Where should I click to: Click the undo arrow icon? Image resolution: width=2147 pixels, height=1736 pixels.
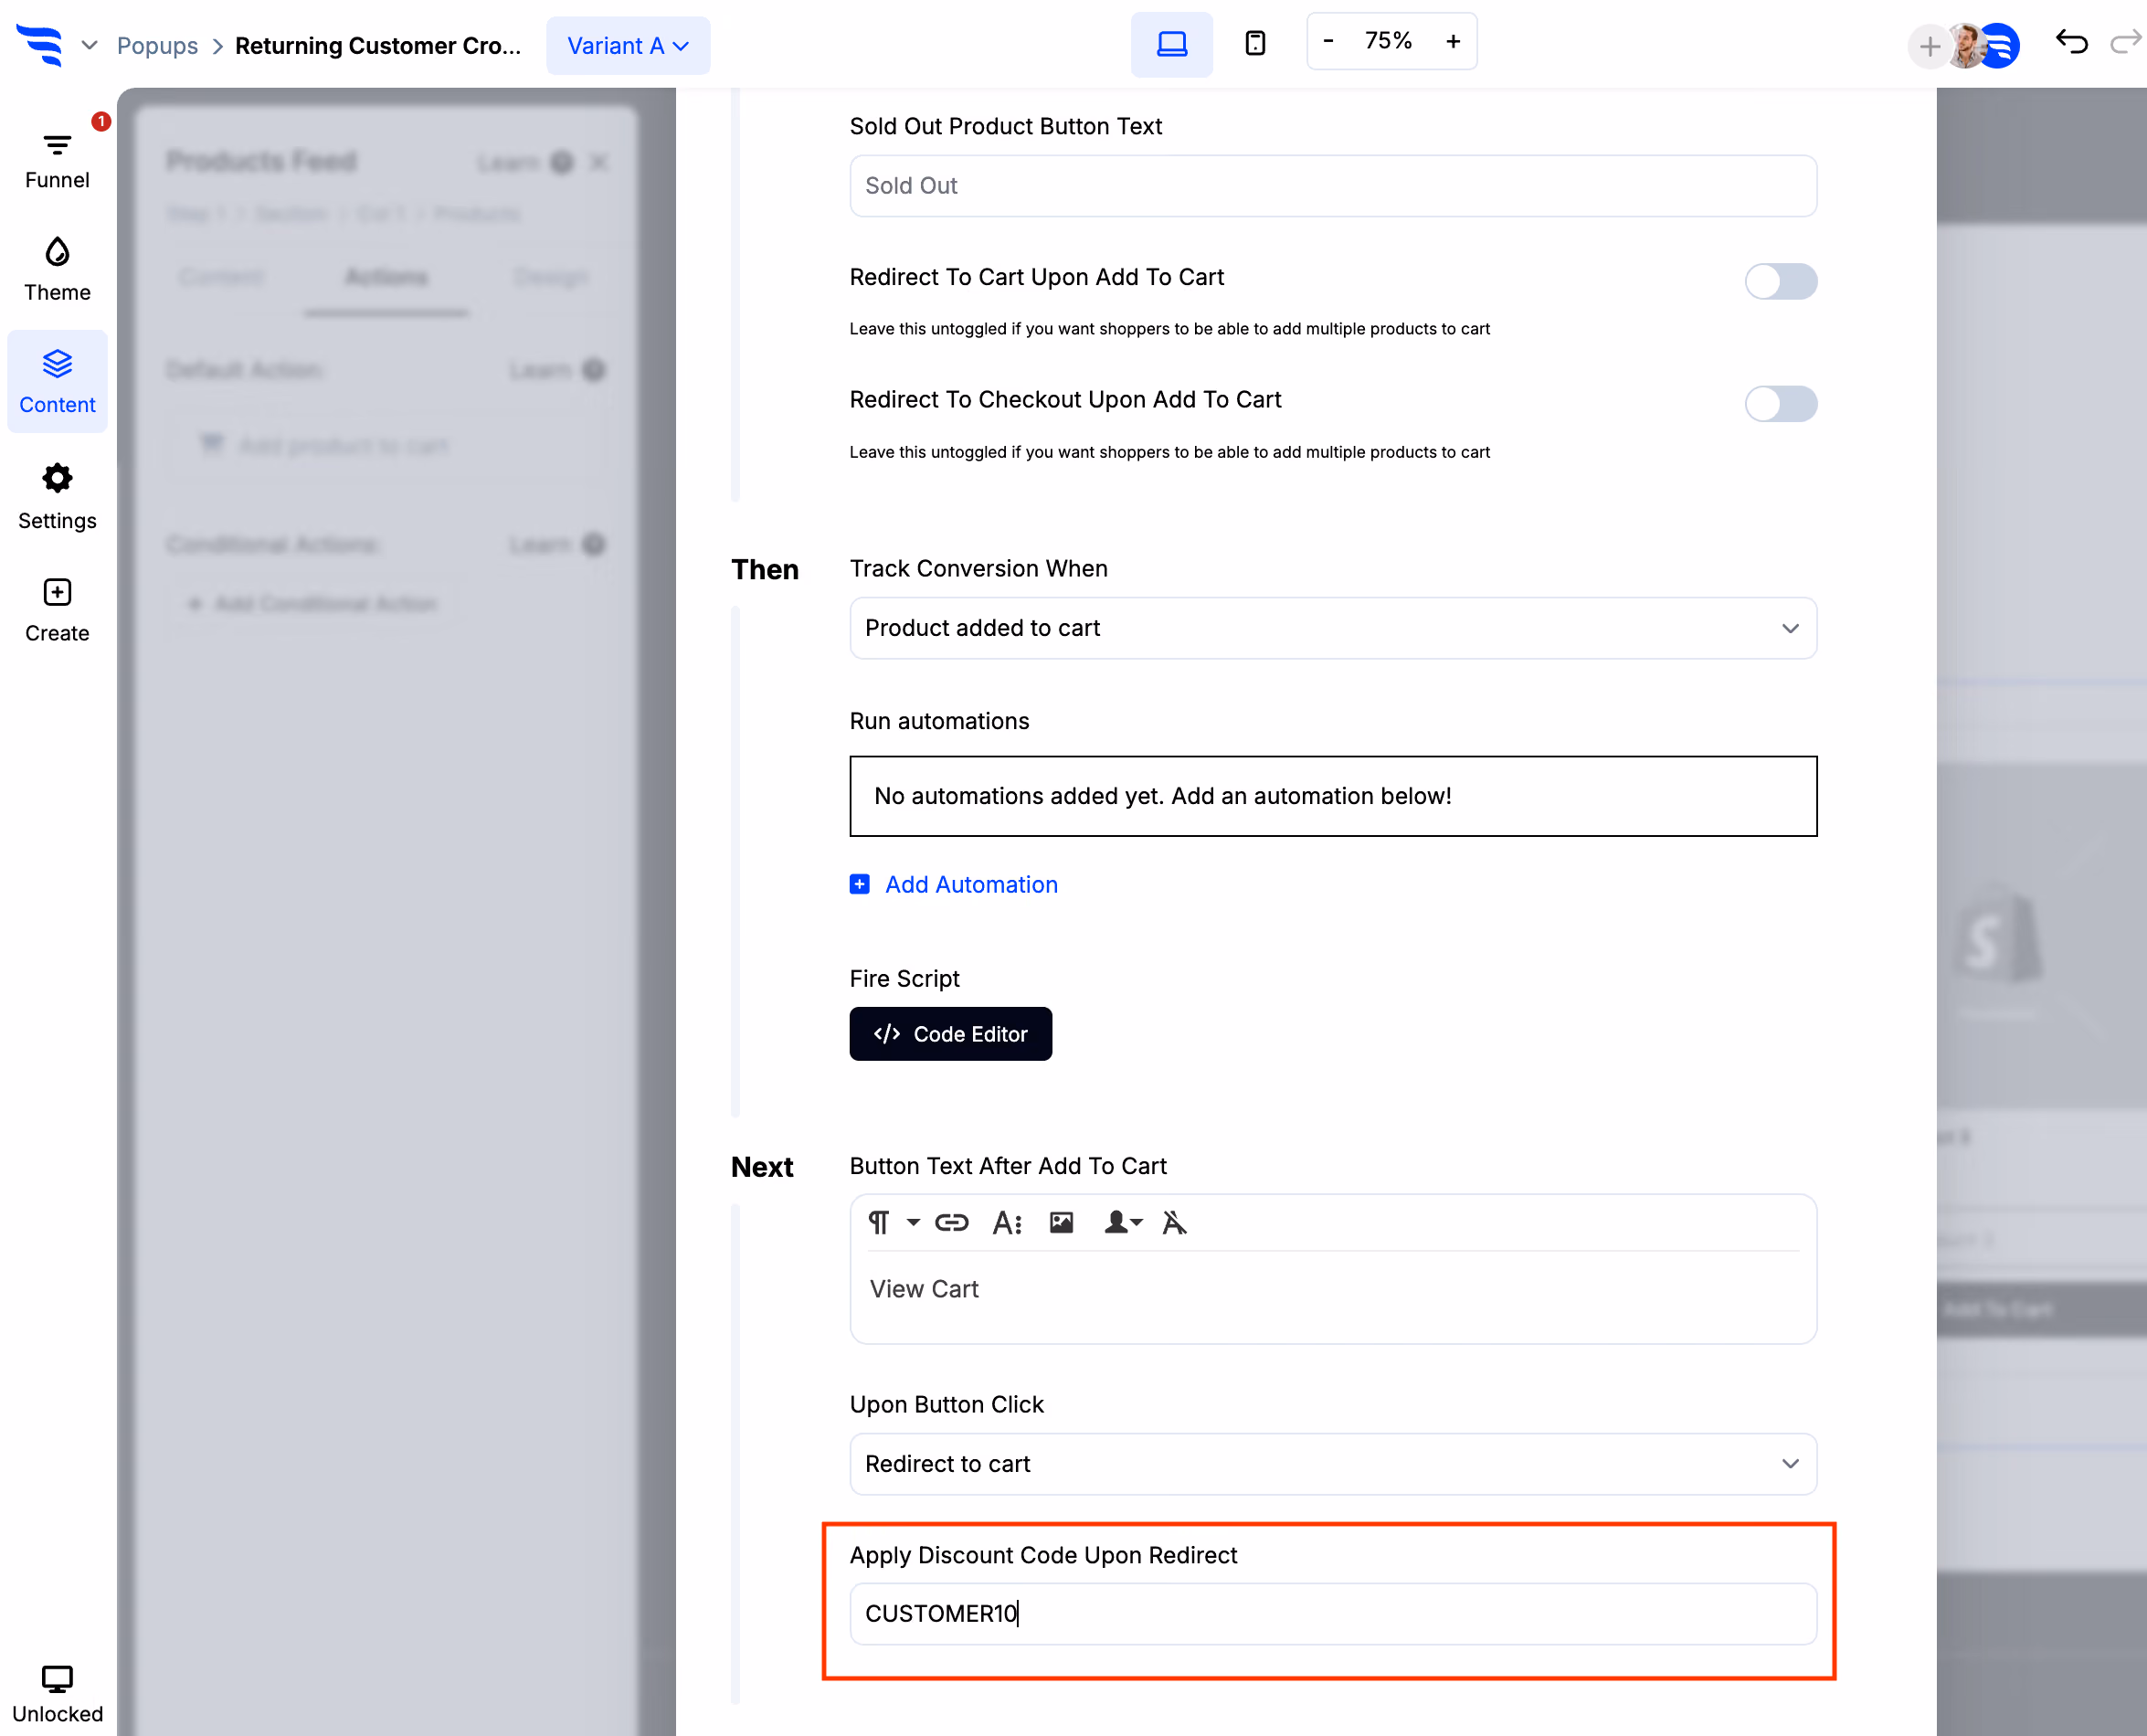(x=2071, y=43)
